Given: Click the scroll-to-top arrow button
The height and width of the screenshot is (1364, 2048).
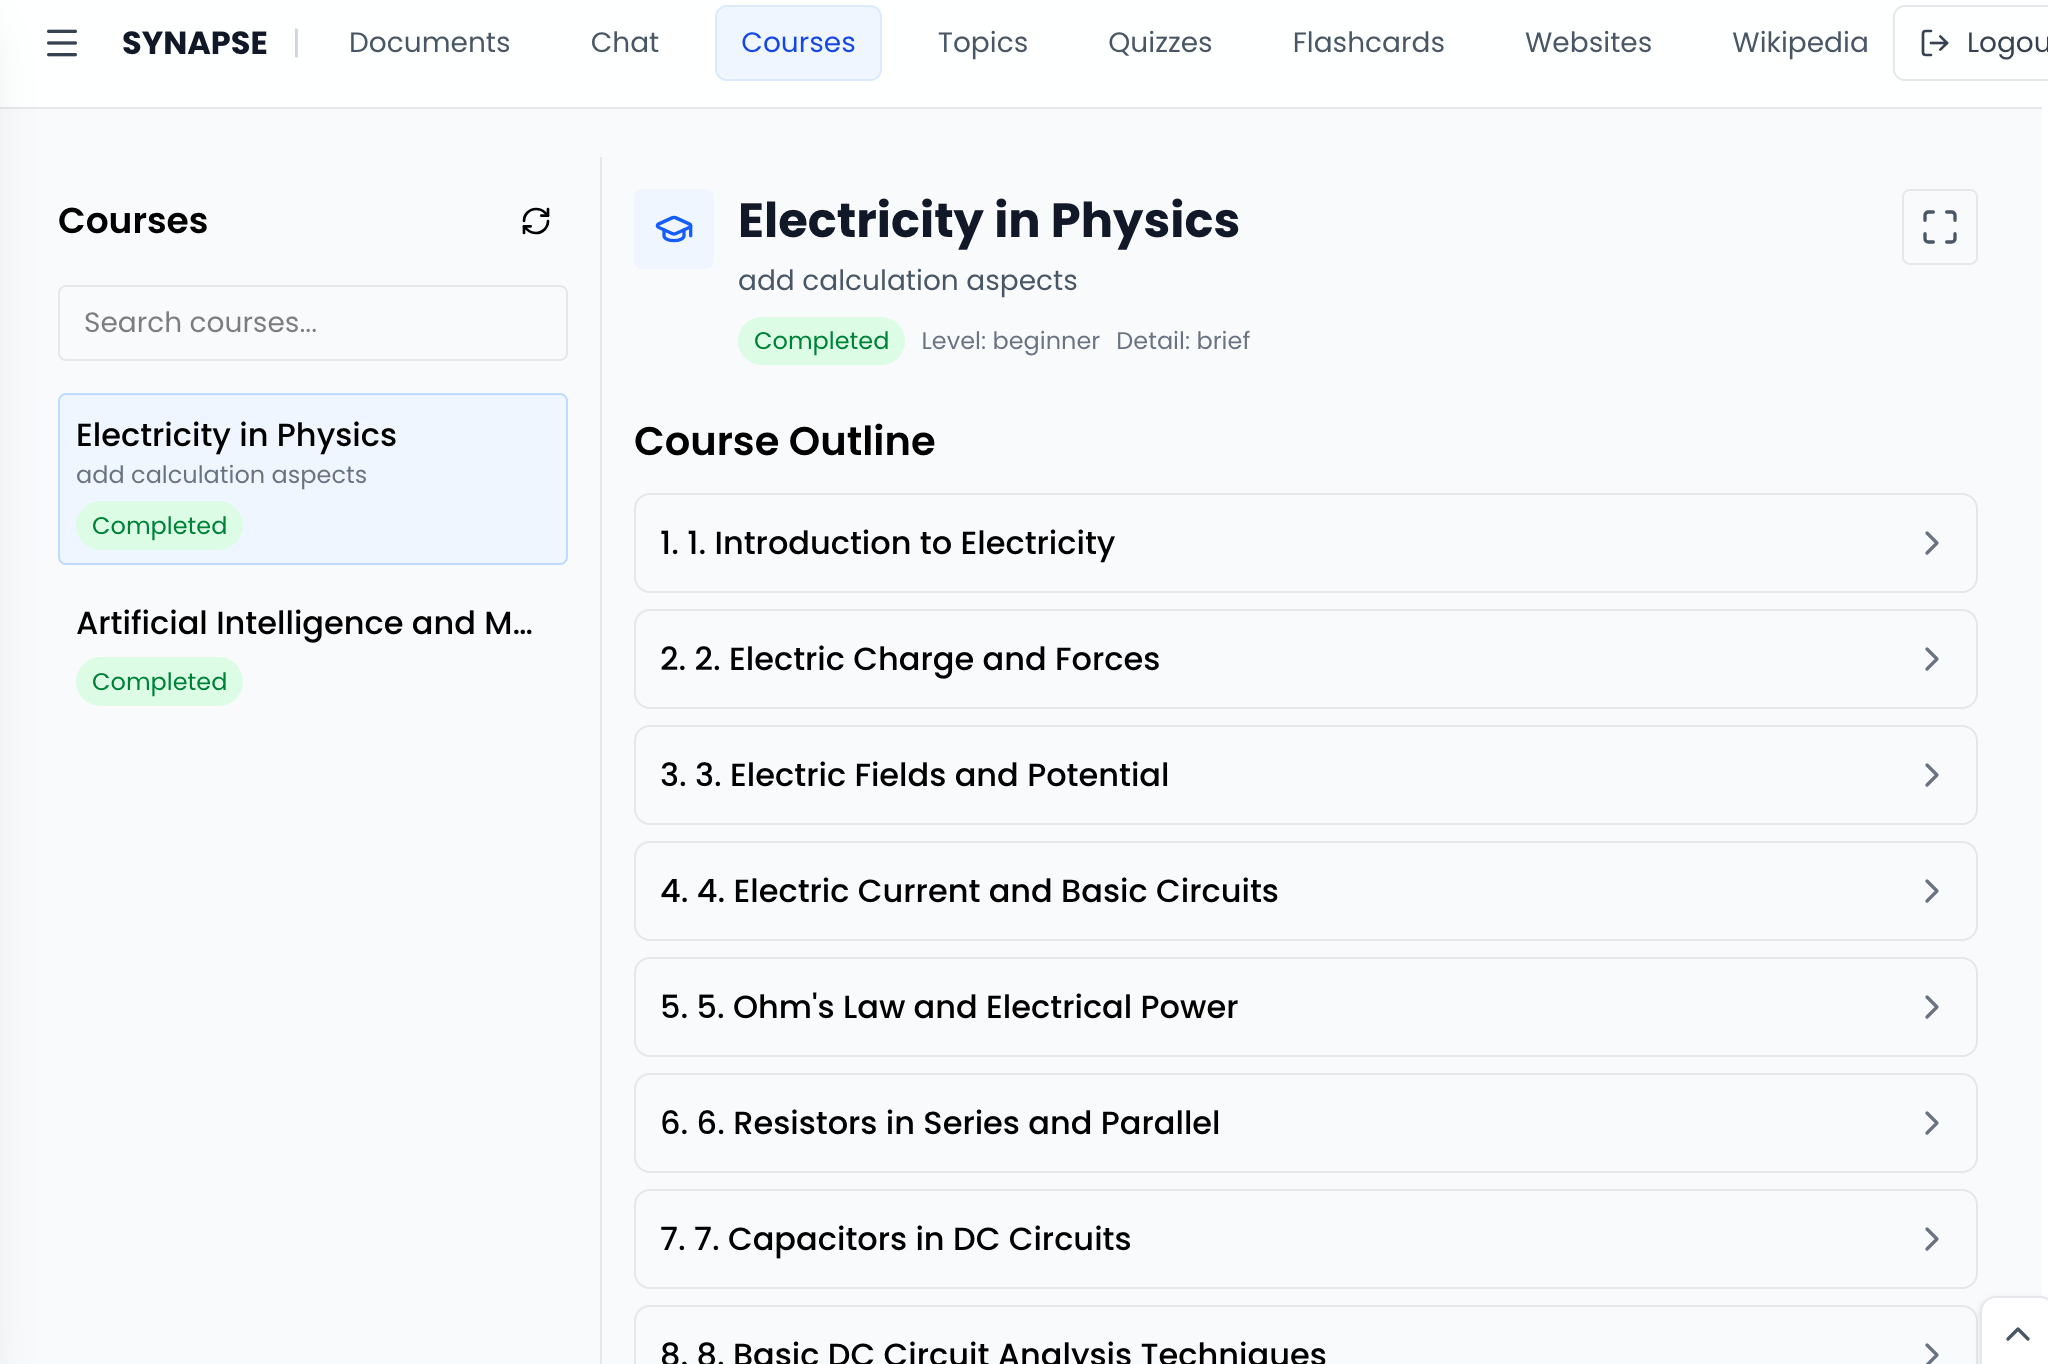Looking at the screenshot, I should point(2017,1334).
